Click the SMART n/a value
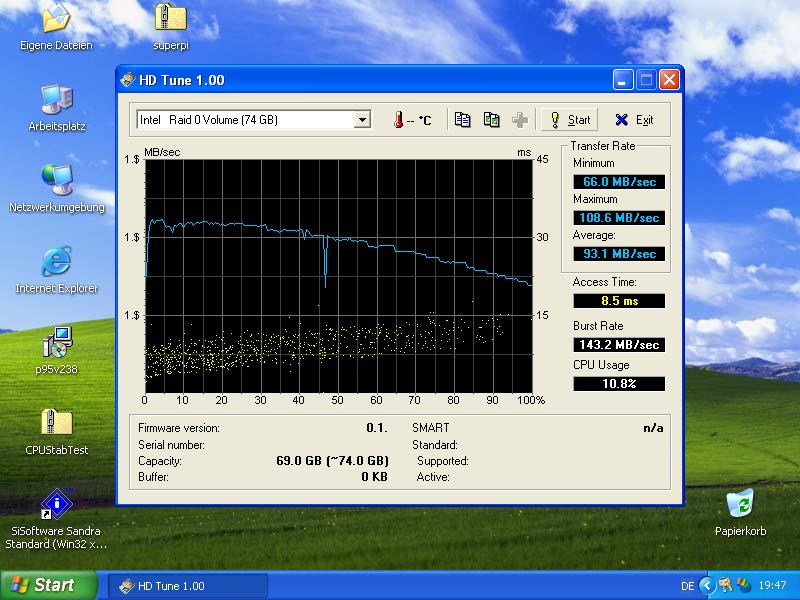 (x=653, y=428)
